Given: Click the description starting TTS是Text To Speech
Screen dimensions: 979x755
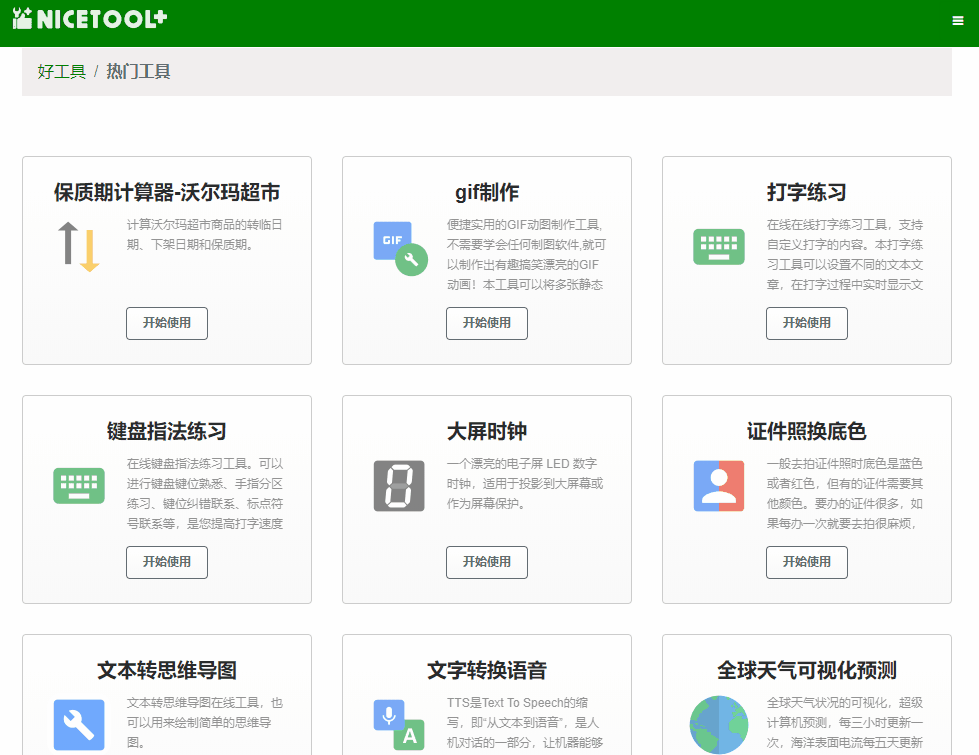Looking at the screenshot, I should coord(525,723).
